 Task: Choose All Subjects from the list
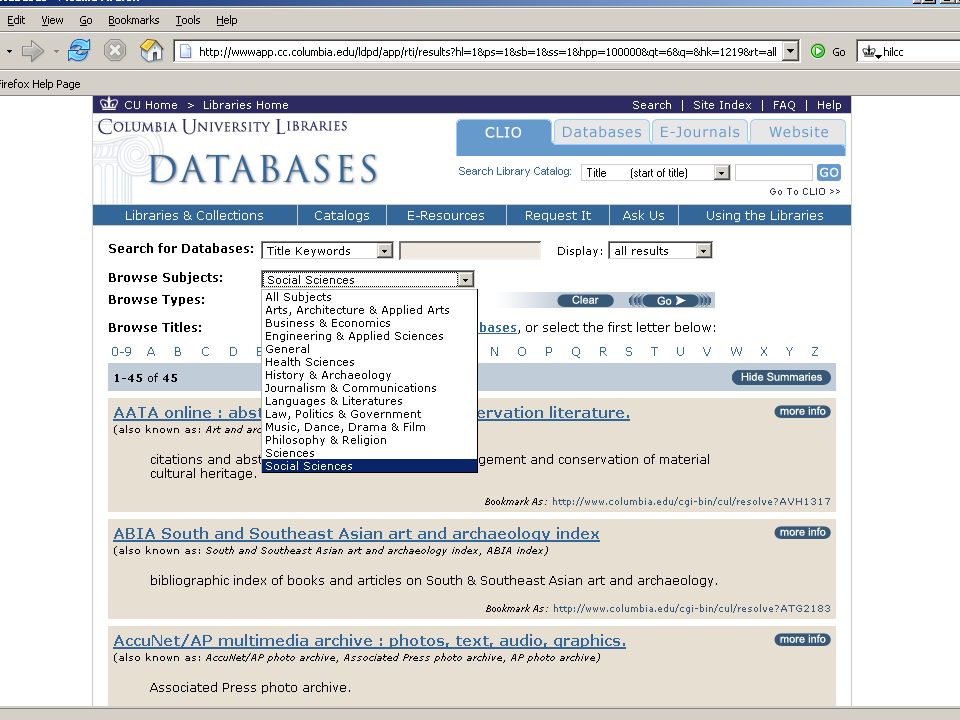369,297
